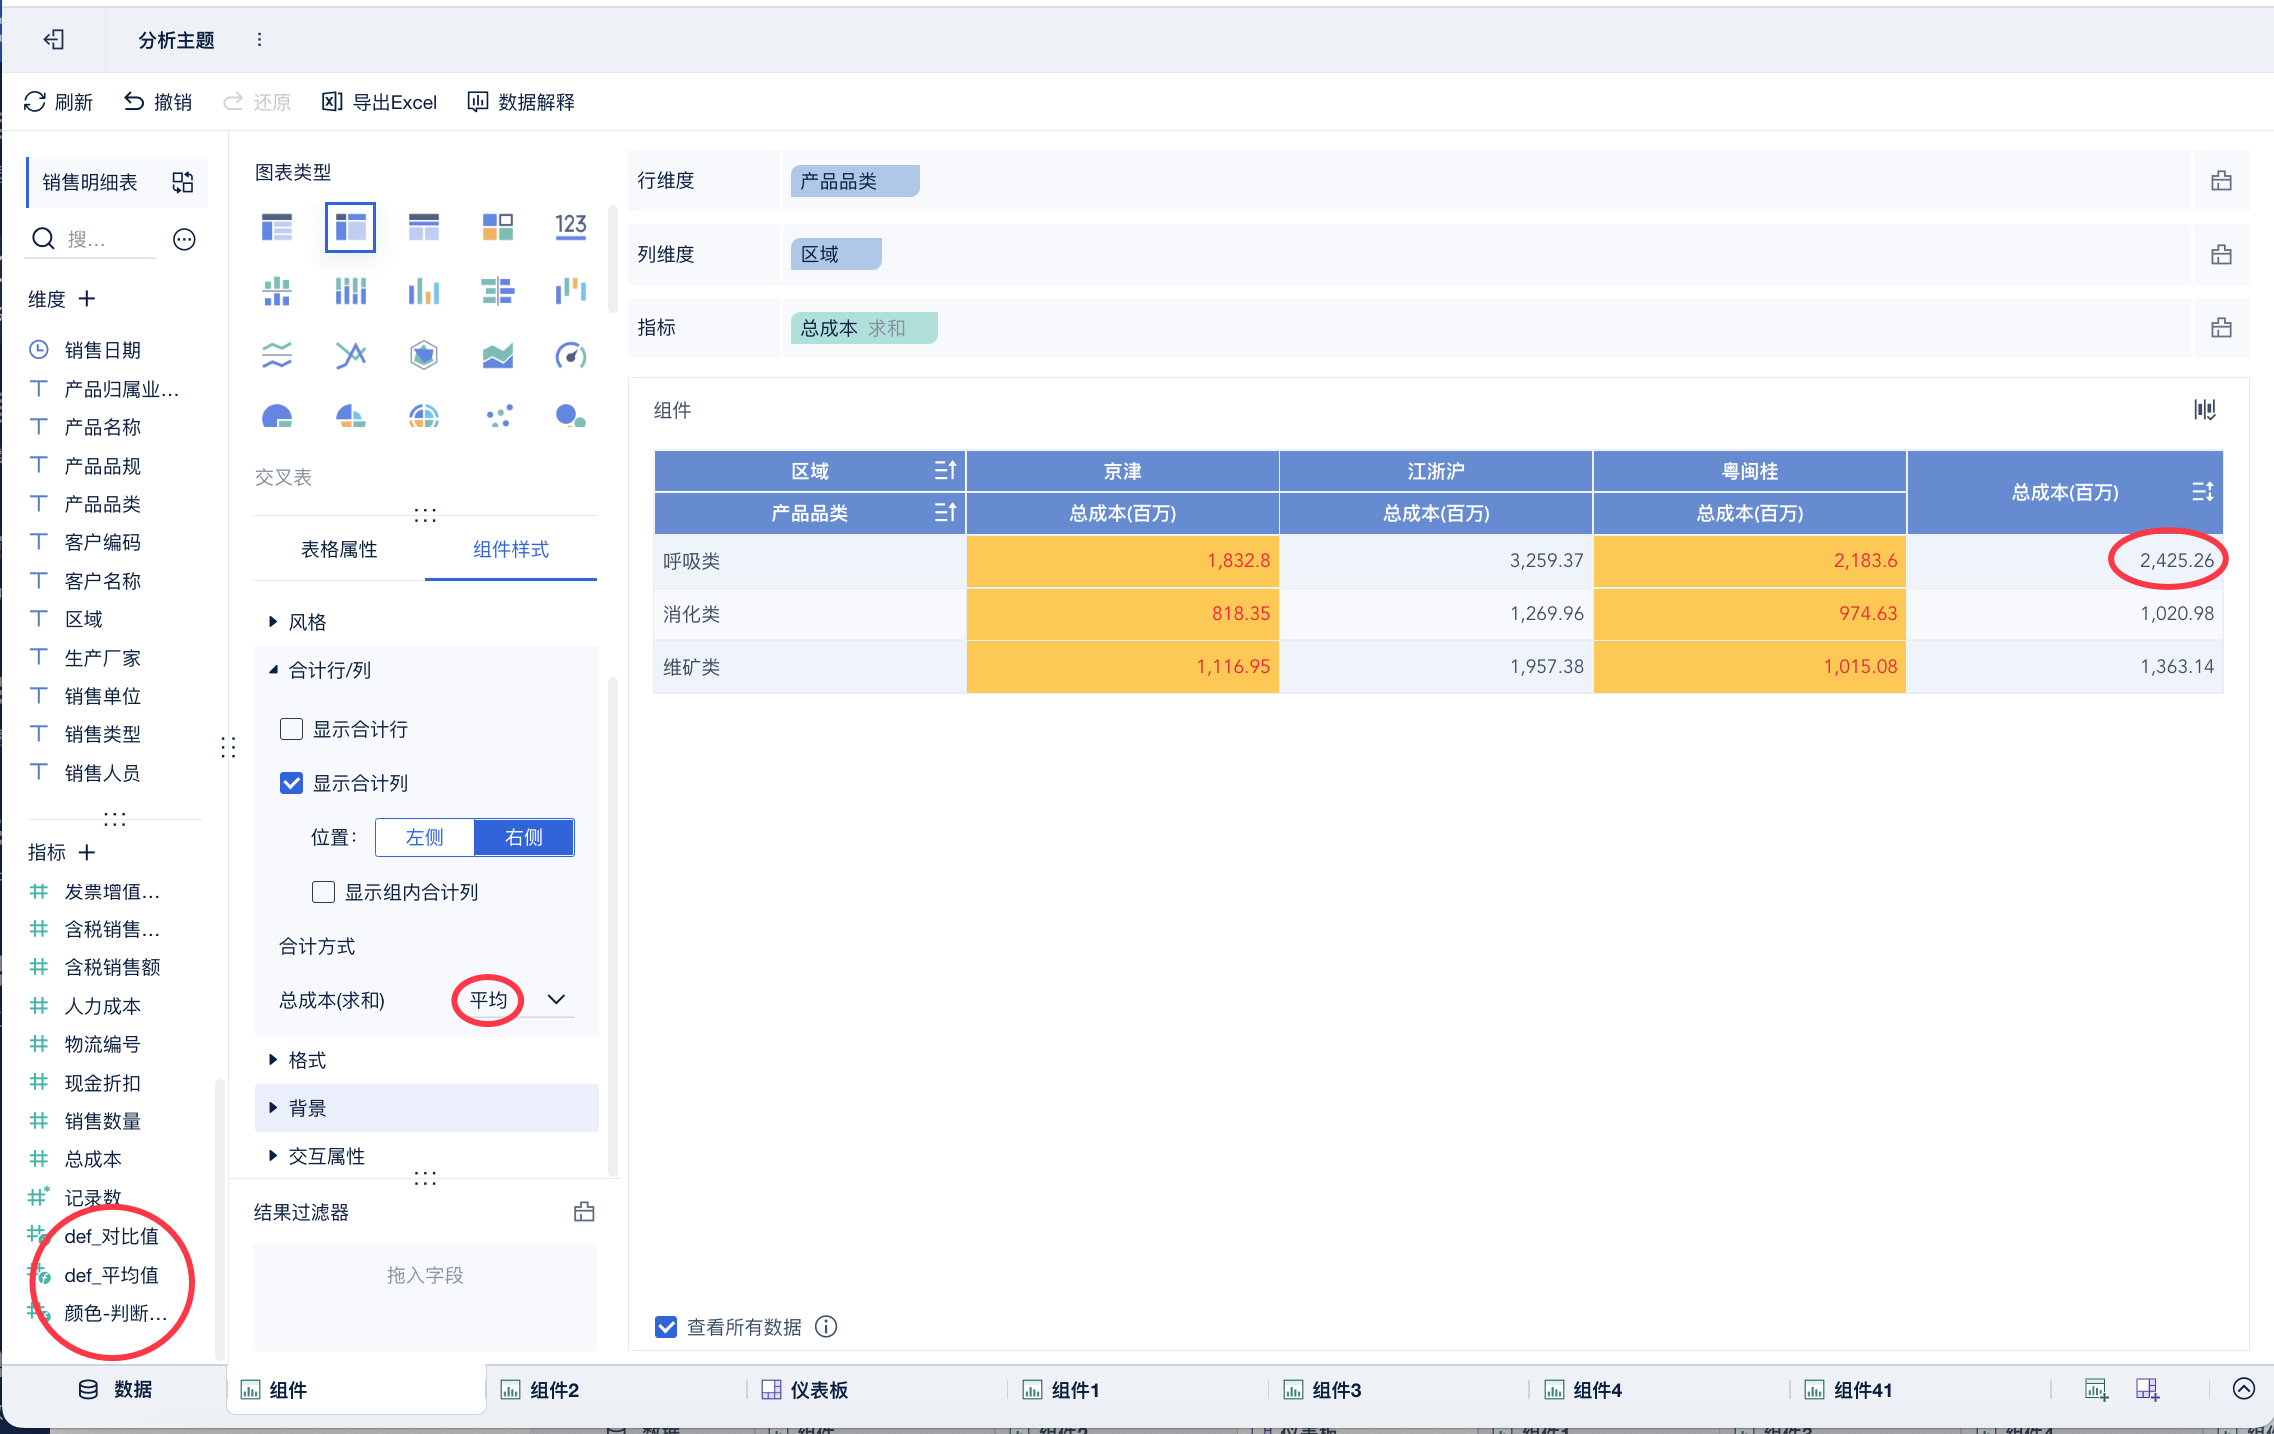Uncheck the 显示合计列 checkbox
Viewport: 2274px width, 1434px height.
292,783
